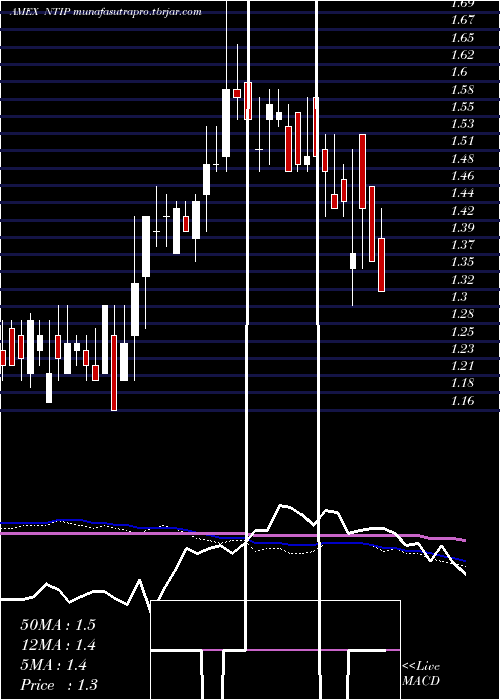Viewport: 500px width, 700px height.
Task: Select the 1.58 price axis value
Action: click(462, 89)
